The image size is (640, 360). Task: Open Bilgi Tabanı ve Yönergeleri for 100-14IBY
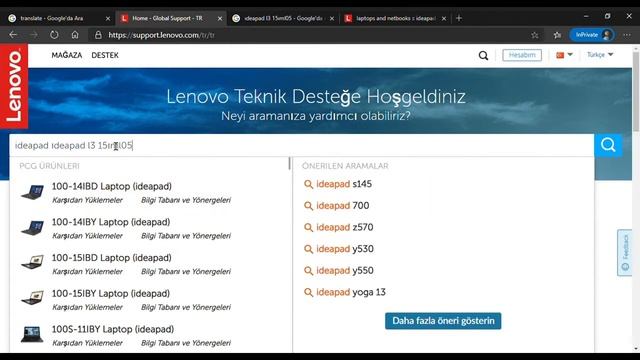tap(186, 236)
